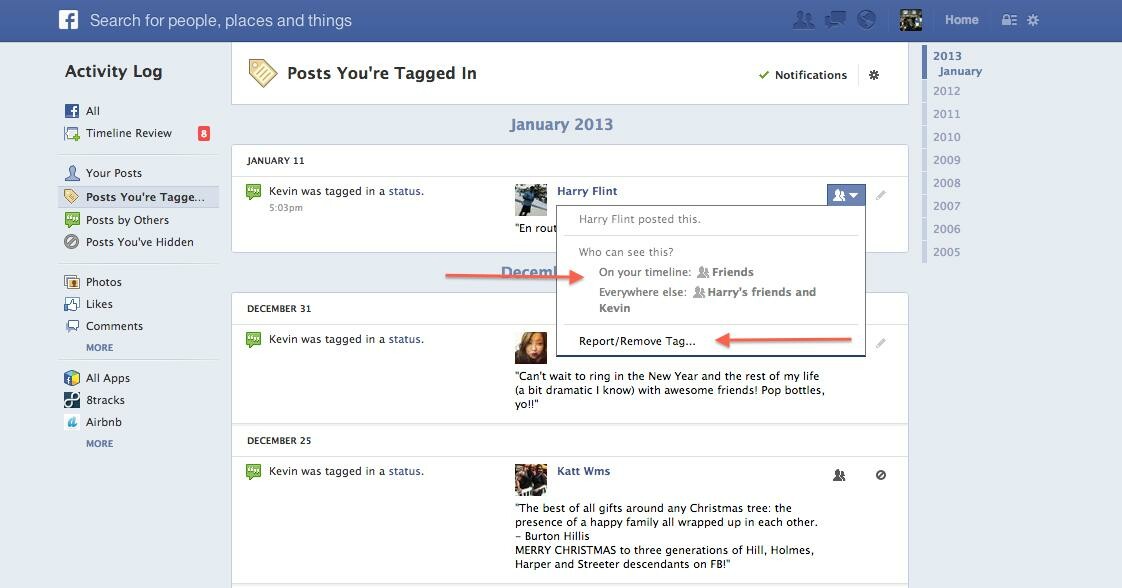Open privacy shortcuts lock icon
Viewport: 1122px width, 588px height.
pos(1009,20)
